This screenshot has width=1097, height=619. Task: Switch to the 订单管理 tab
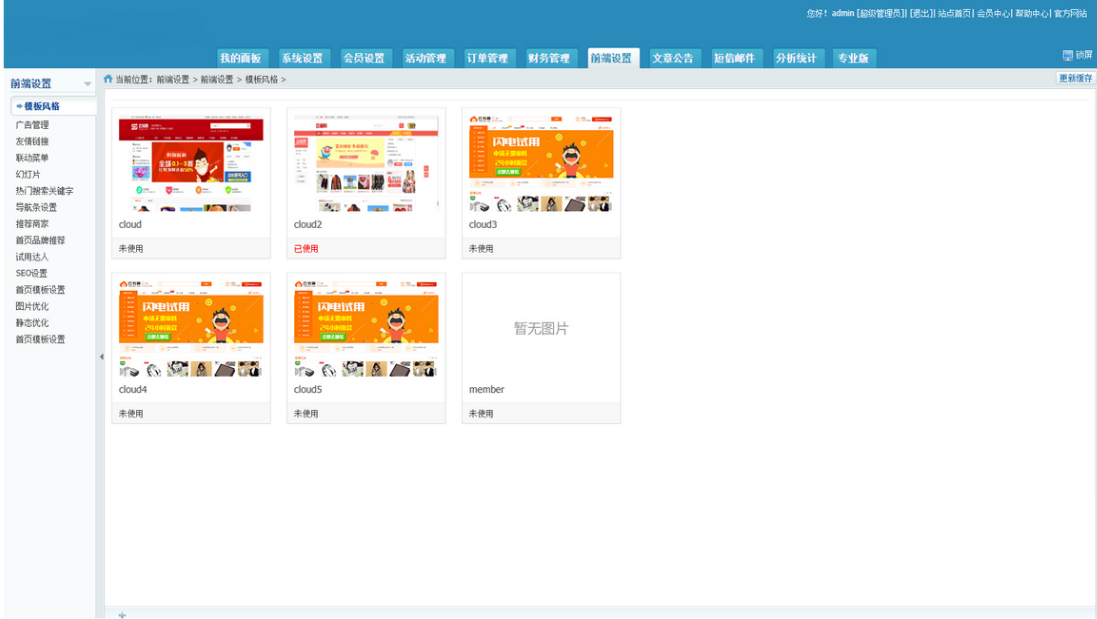[487, 57]
